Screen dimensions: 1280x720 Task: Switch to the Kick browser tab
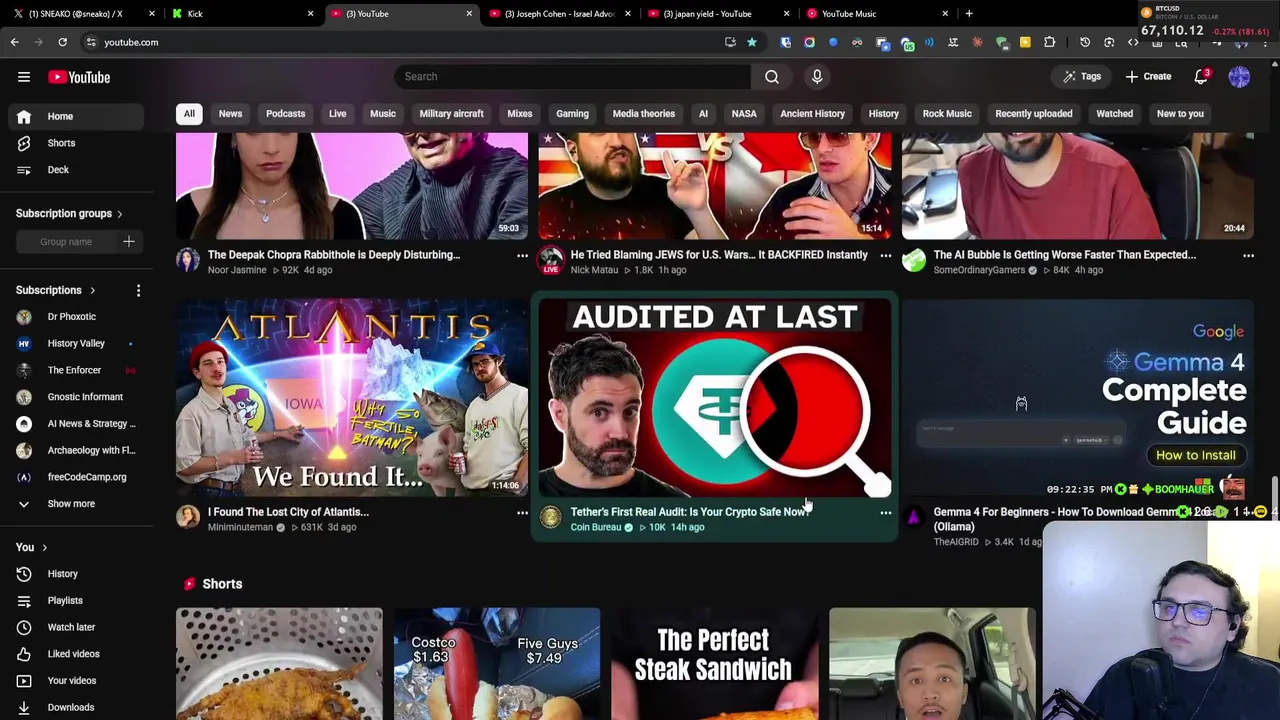click(240, 14)
